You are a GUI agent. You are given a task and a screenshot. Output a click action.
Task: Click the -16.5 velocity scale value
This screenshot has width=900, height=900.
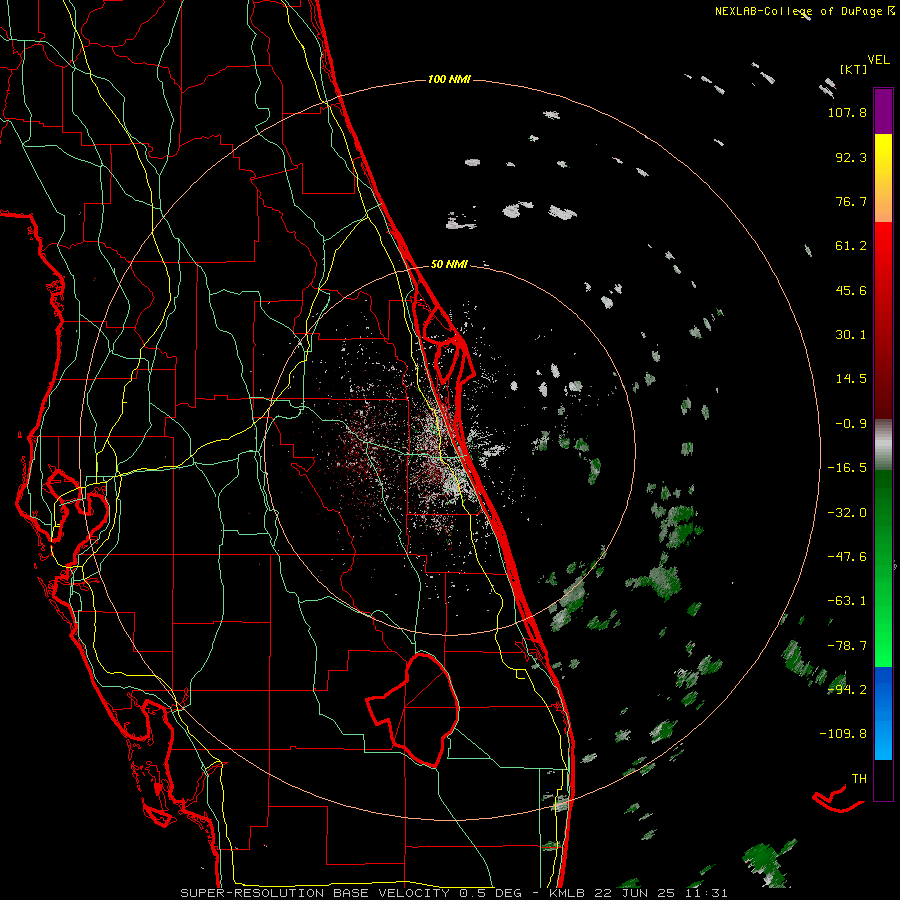coord(847,468)
